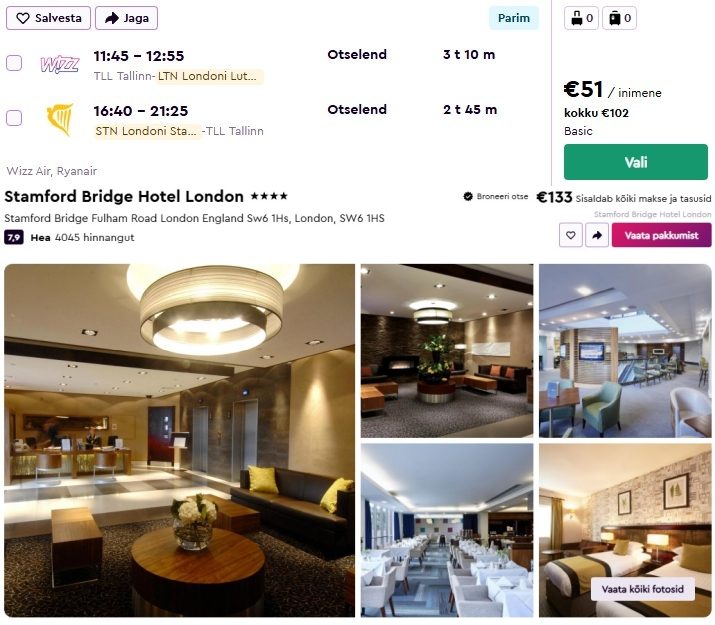Select the Parim tag
Image resolution: width=715 pixels, height=625 pixels.
(514, 18)
